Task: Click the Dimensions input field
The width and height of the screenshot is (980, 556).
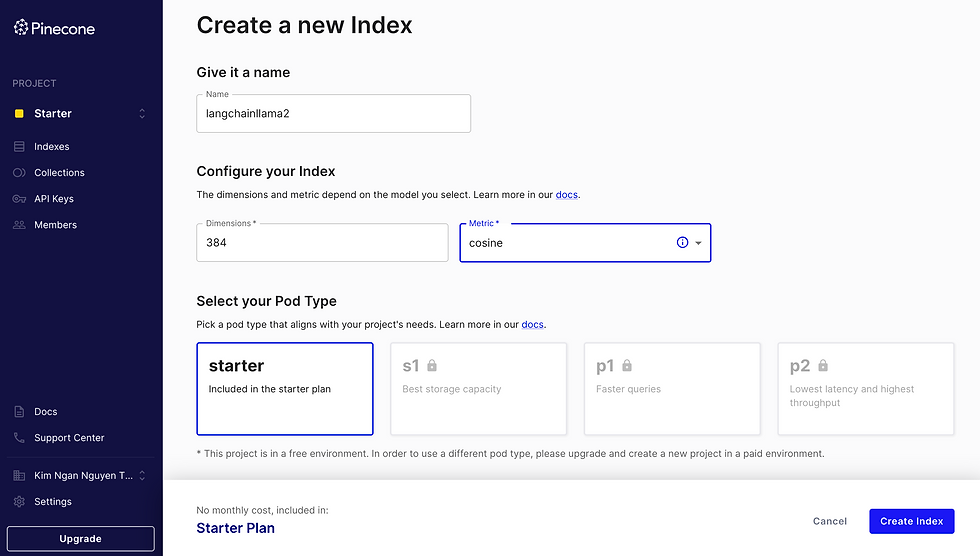Action: point(322,242)
